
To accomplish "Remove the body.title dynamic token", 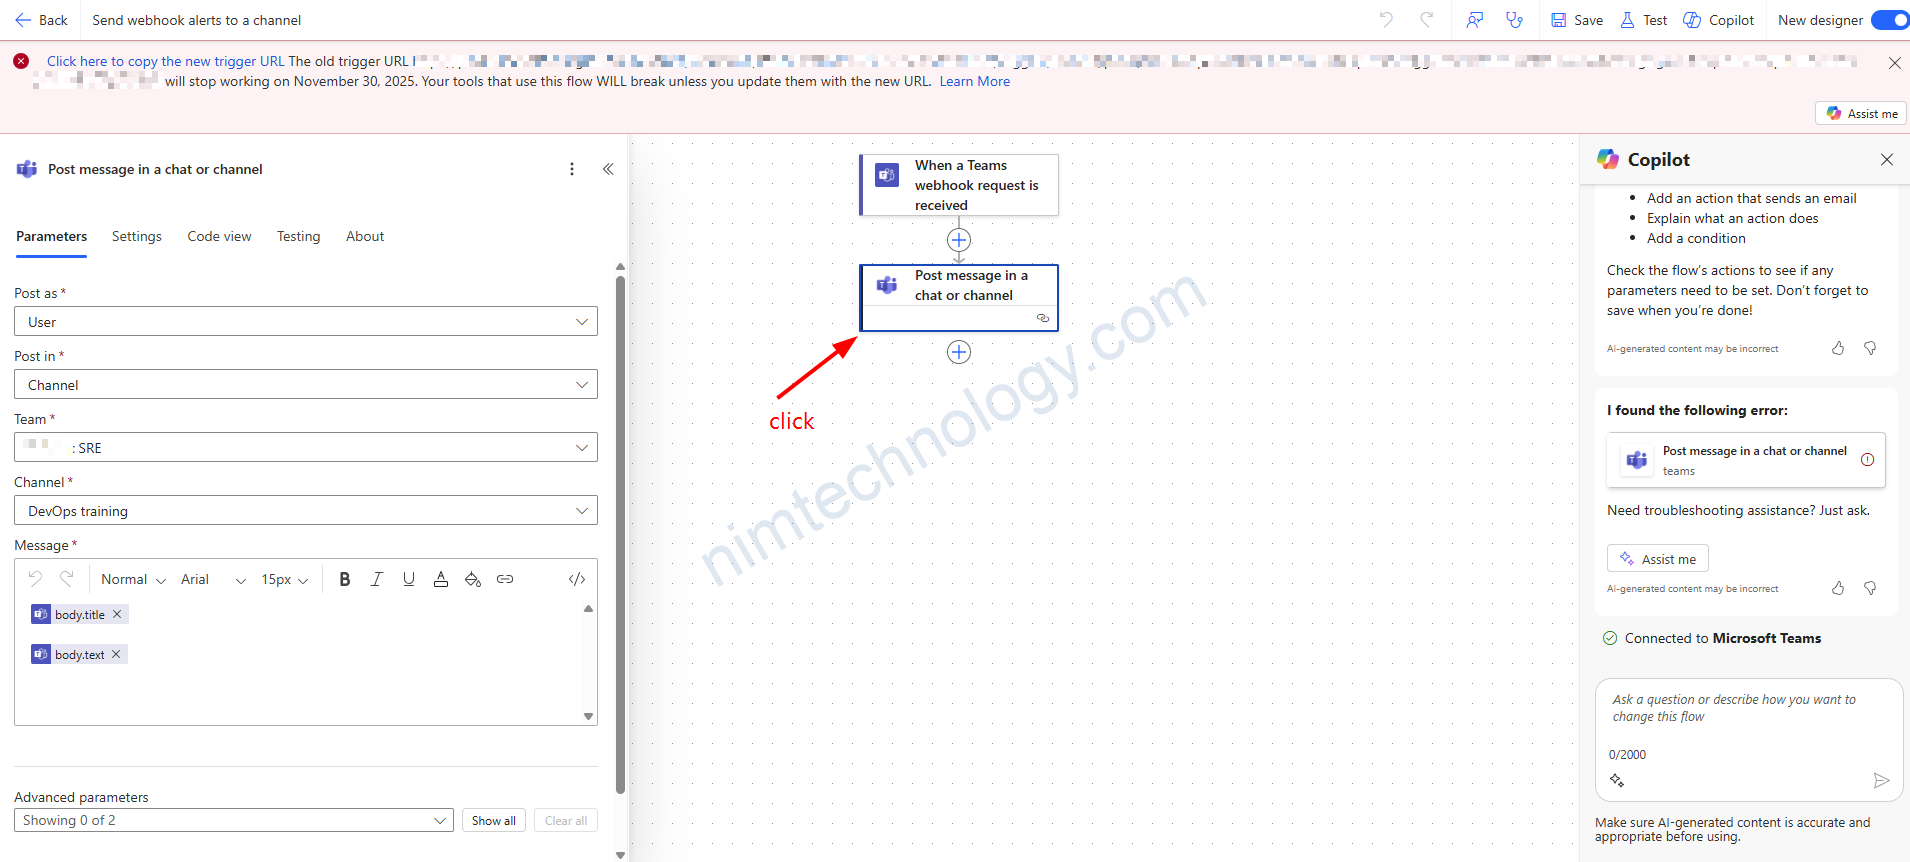I will point(117,614).
